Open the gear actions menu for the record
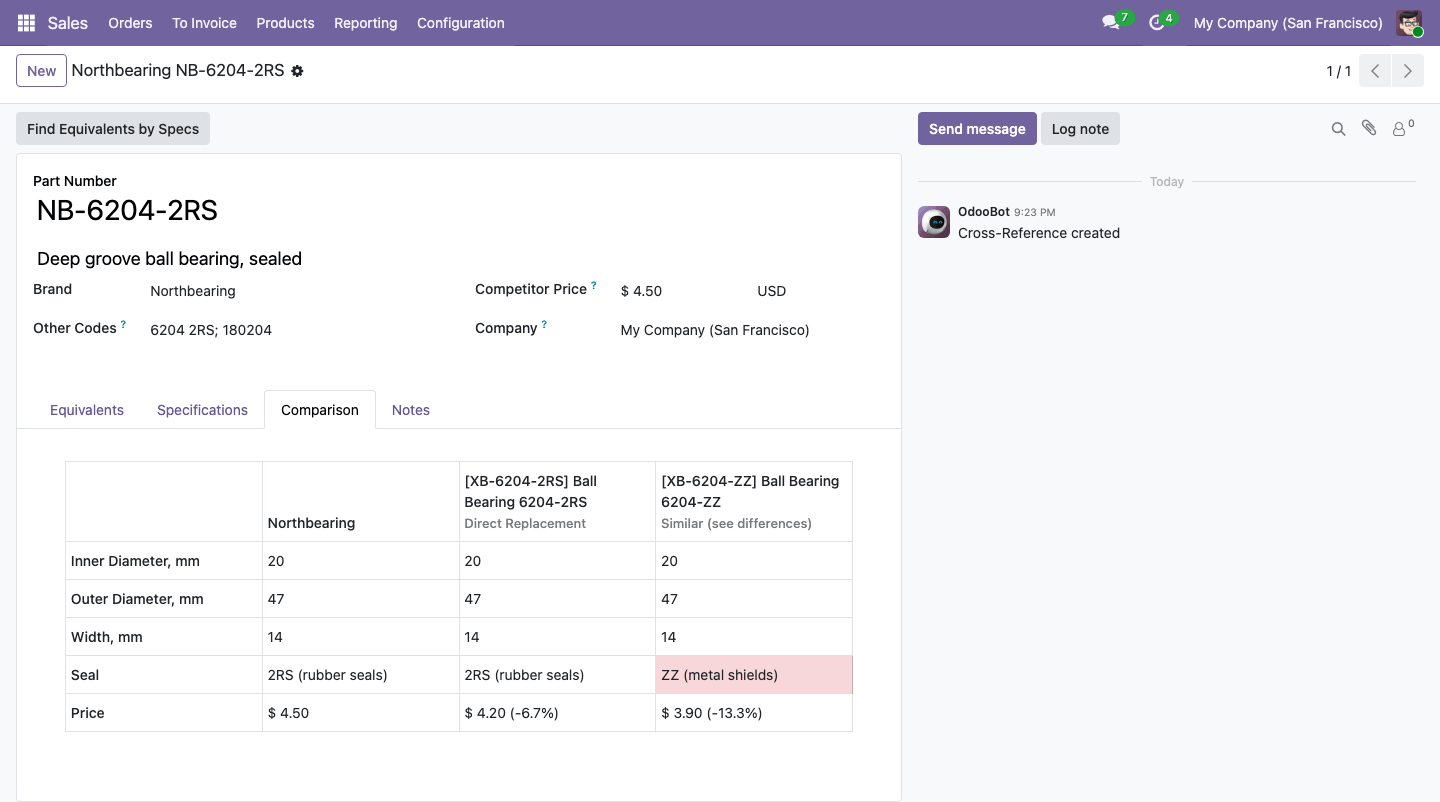Image resolution: width=1440 pixels, height=802 pixels. click(x=297, y=71)
